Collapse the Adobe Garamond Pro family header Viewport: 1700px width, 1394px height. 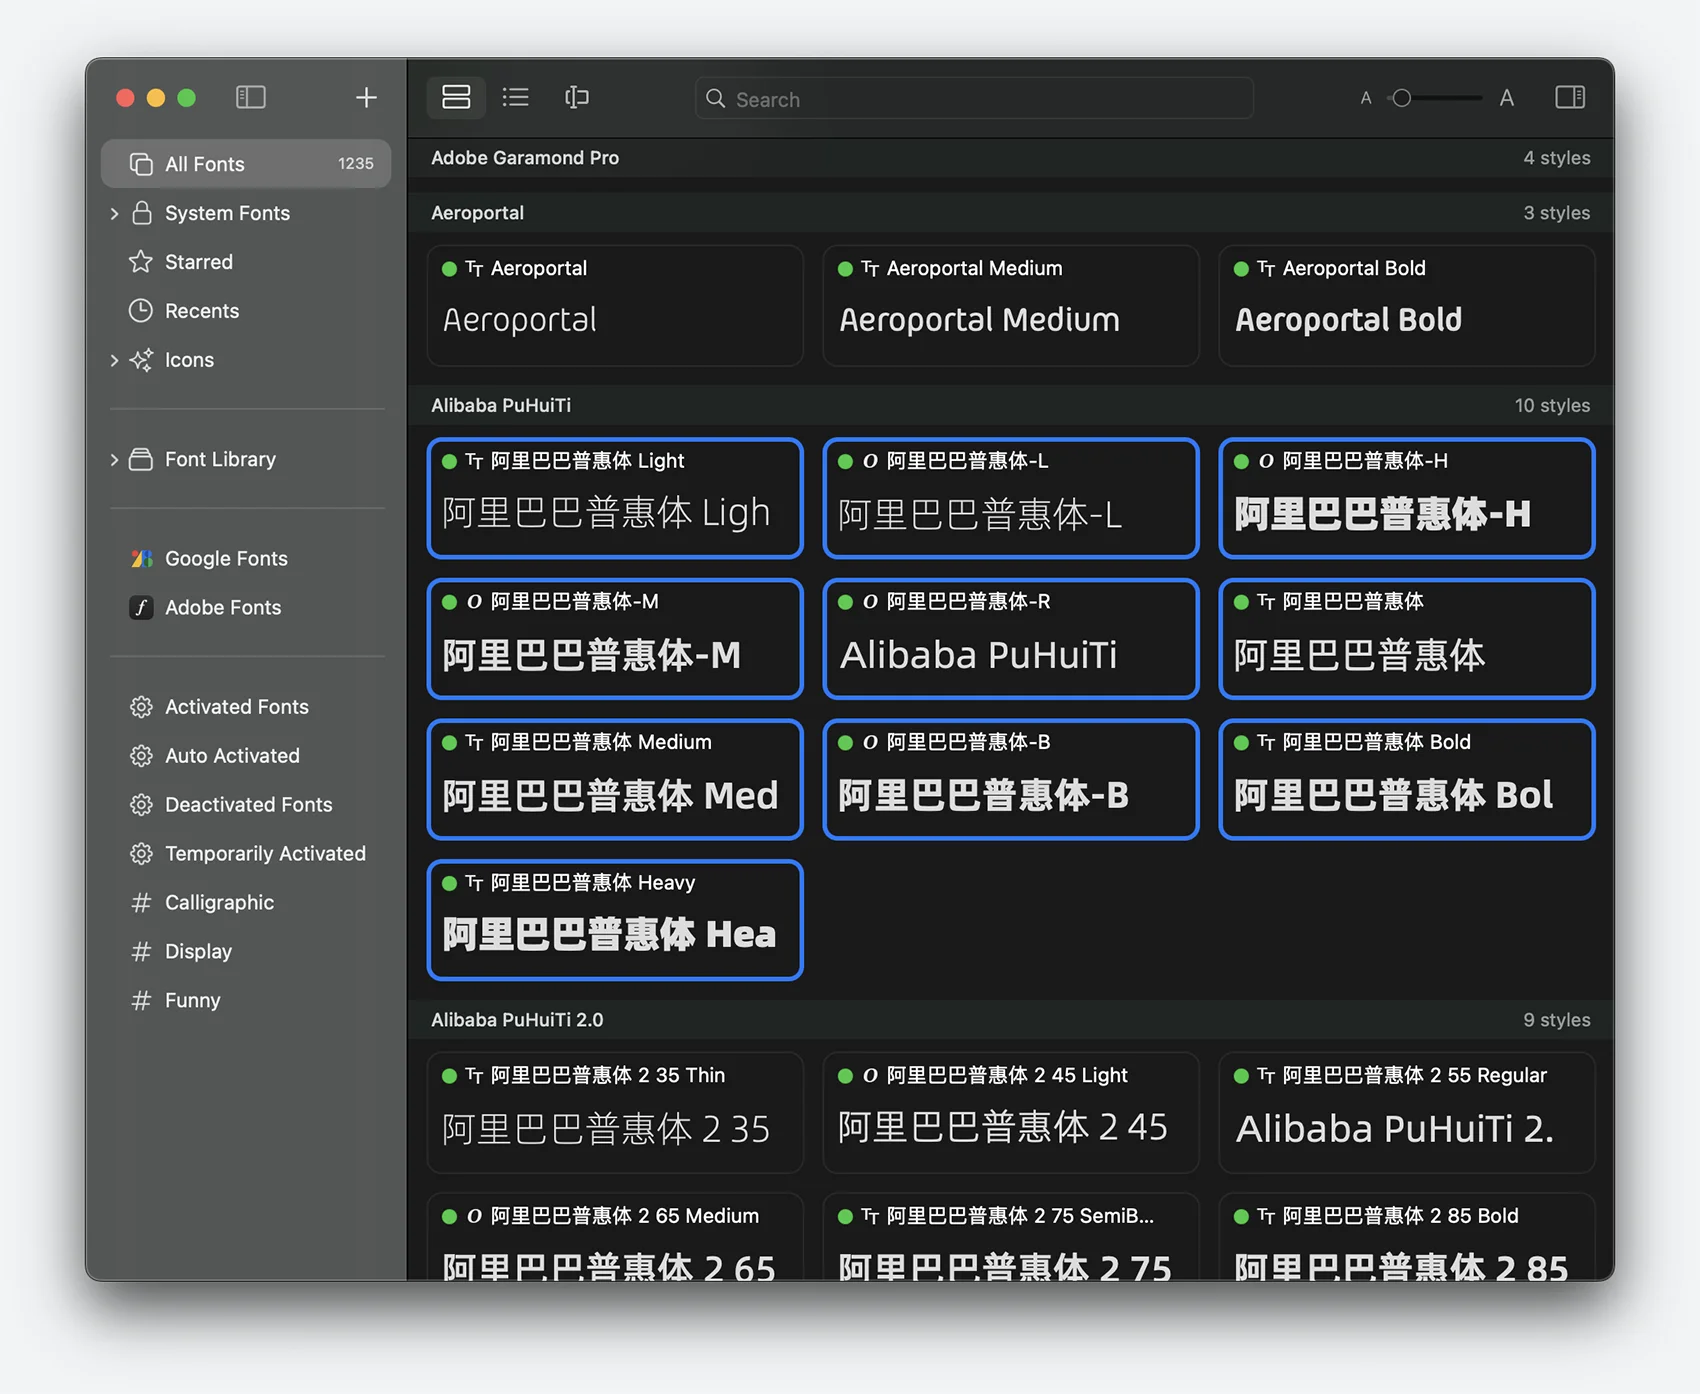(x=1010, y=158)
